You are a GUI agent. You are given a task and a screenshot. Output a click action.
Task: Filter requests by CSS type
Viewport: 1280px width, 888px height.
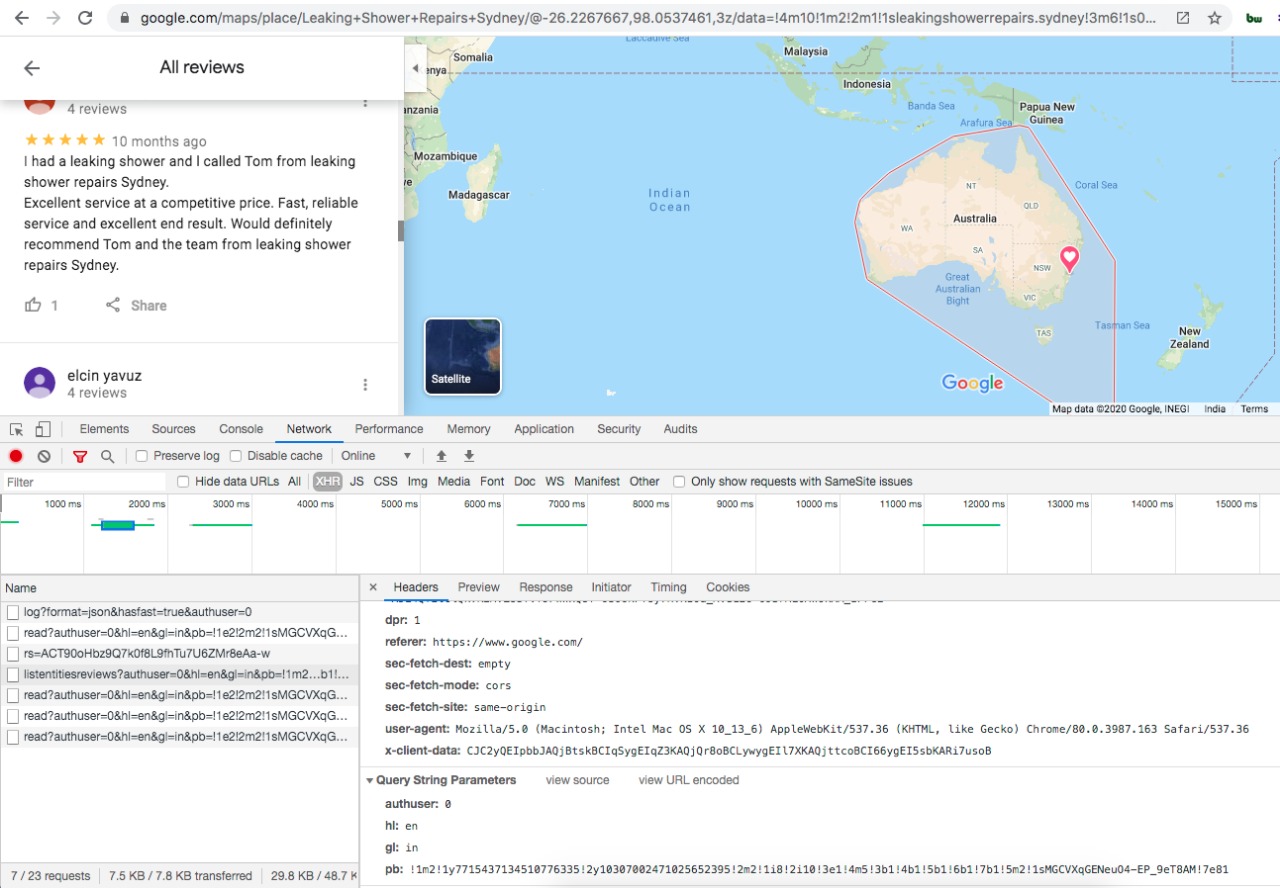[x=385, y=482]
